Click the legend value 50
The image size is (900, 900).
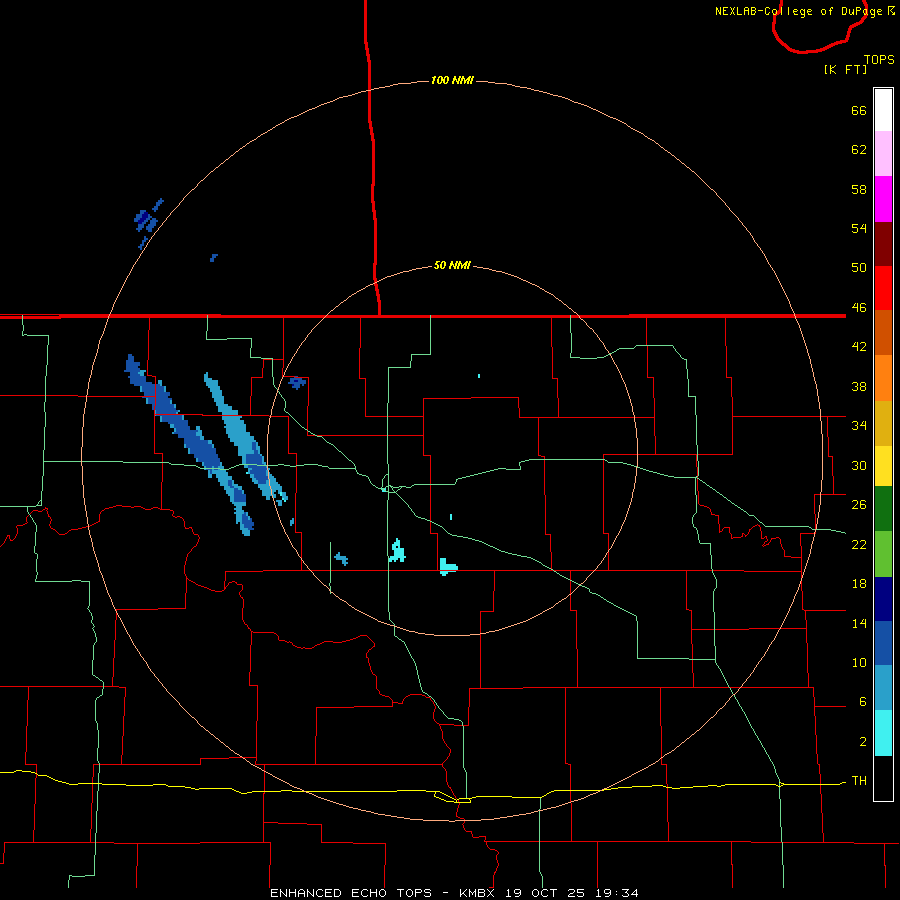point(859,268)
